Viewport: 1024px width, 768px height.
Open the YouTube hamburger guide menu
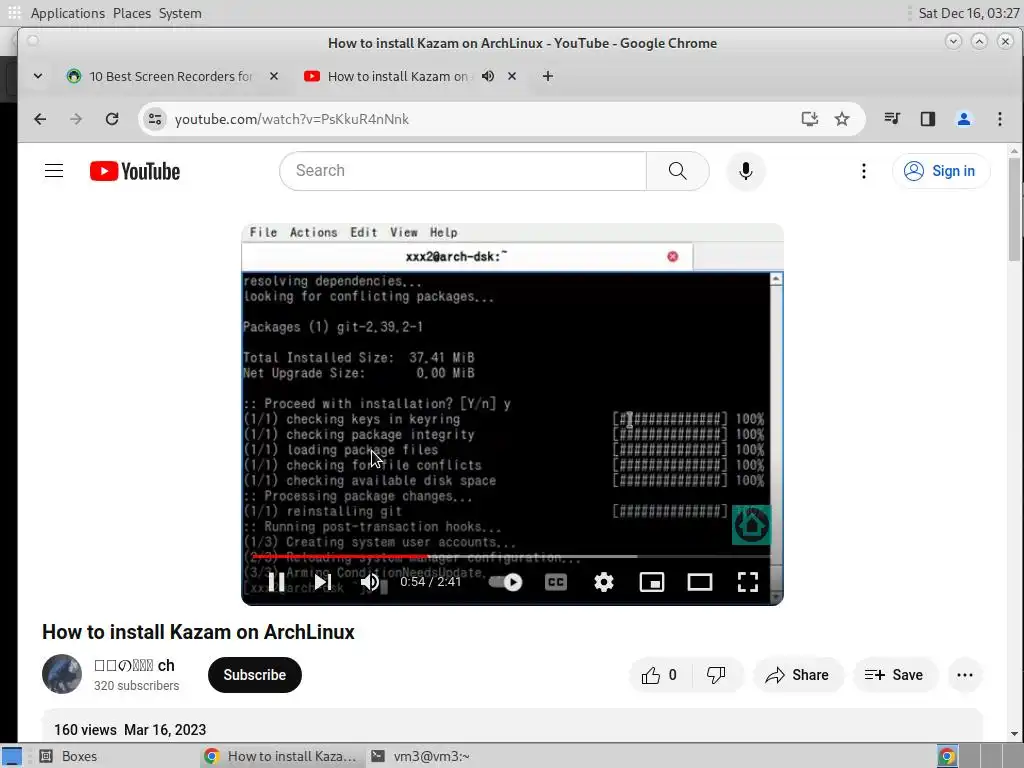pyautogui.click(x=54, y=171)
